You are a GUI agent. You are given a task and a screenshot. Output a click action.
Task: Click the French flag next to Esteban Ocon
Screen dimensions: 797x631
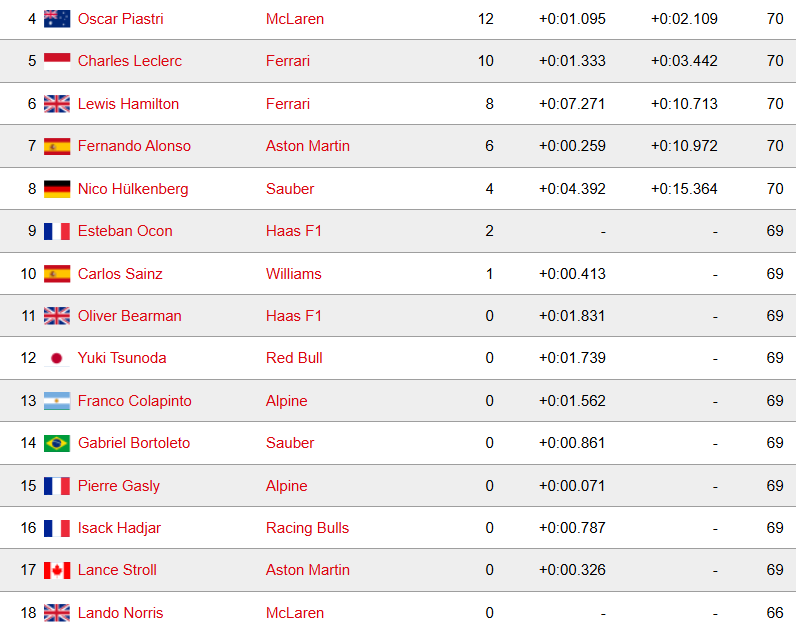click(57, 231)
